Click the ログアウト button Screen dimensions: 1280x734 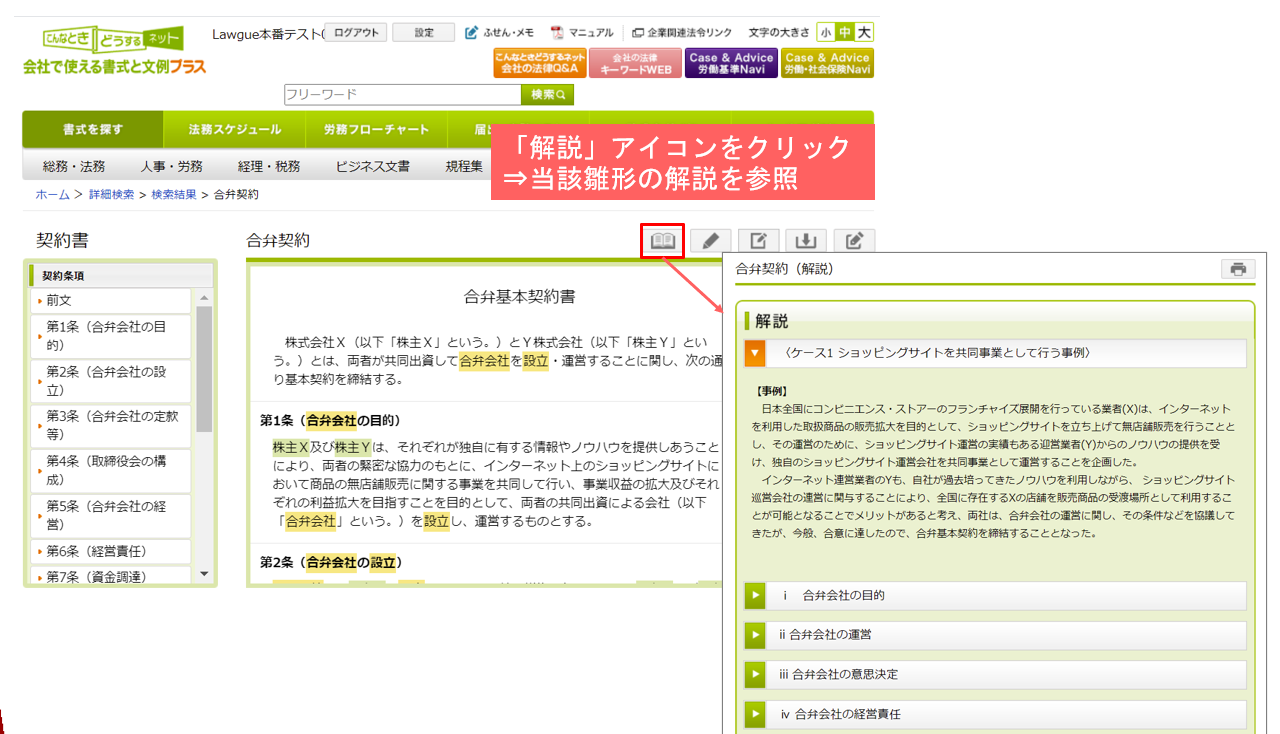[x=356, y=33]
